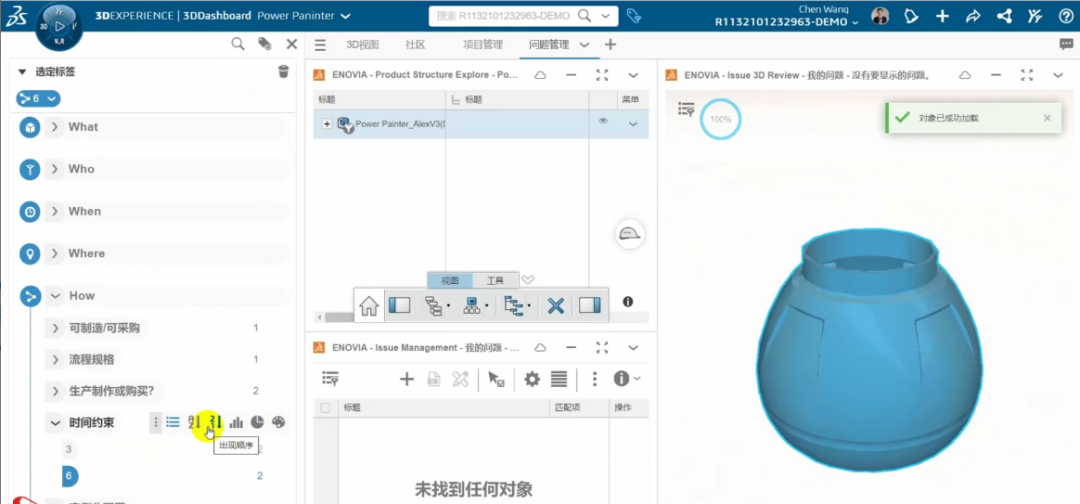
Task: Click the plus Add icon in the top bar
Action: click(942, 17)
